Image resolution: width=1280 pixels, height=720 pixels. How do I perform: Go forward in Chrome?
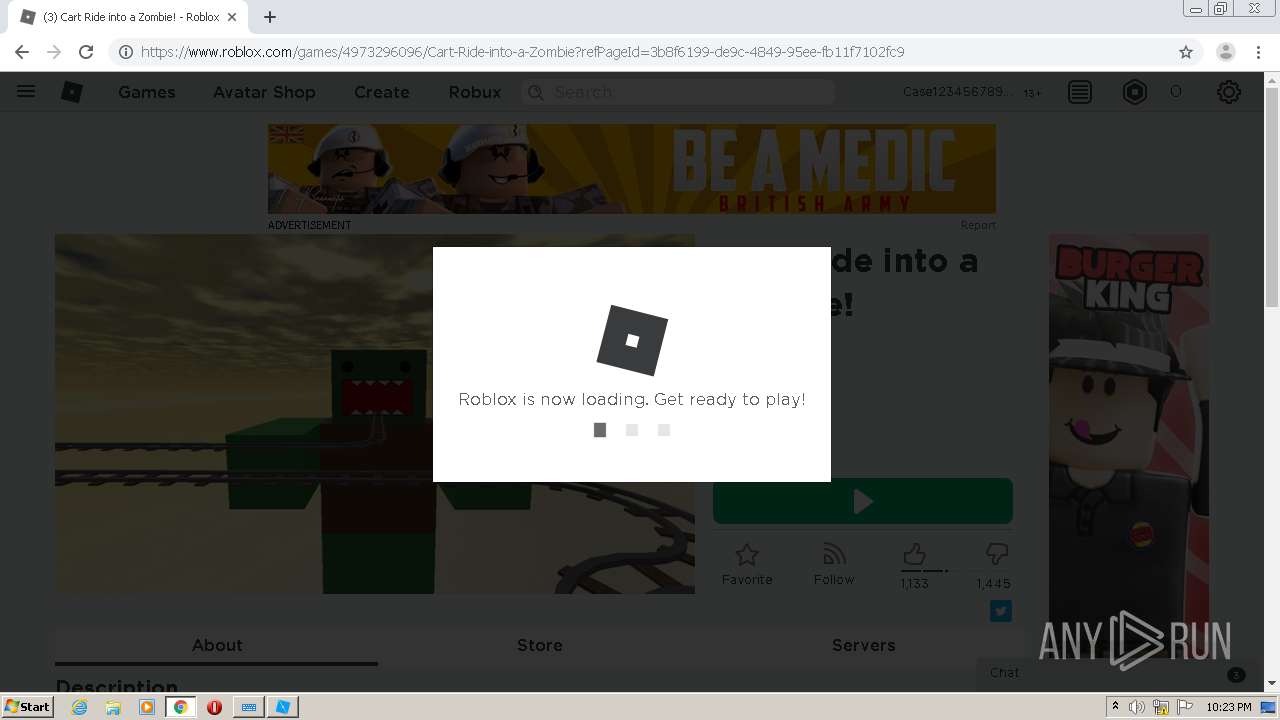(x=54, y=52)
